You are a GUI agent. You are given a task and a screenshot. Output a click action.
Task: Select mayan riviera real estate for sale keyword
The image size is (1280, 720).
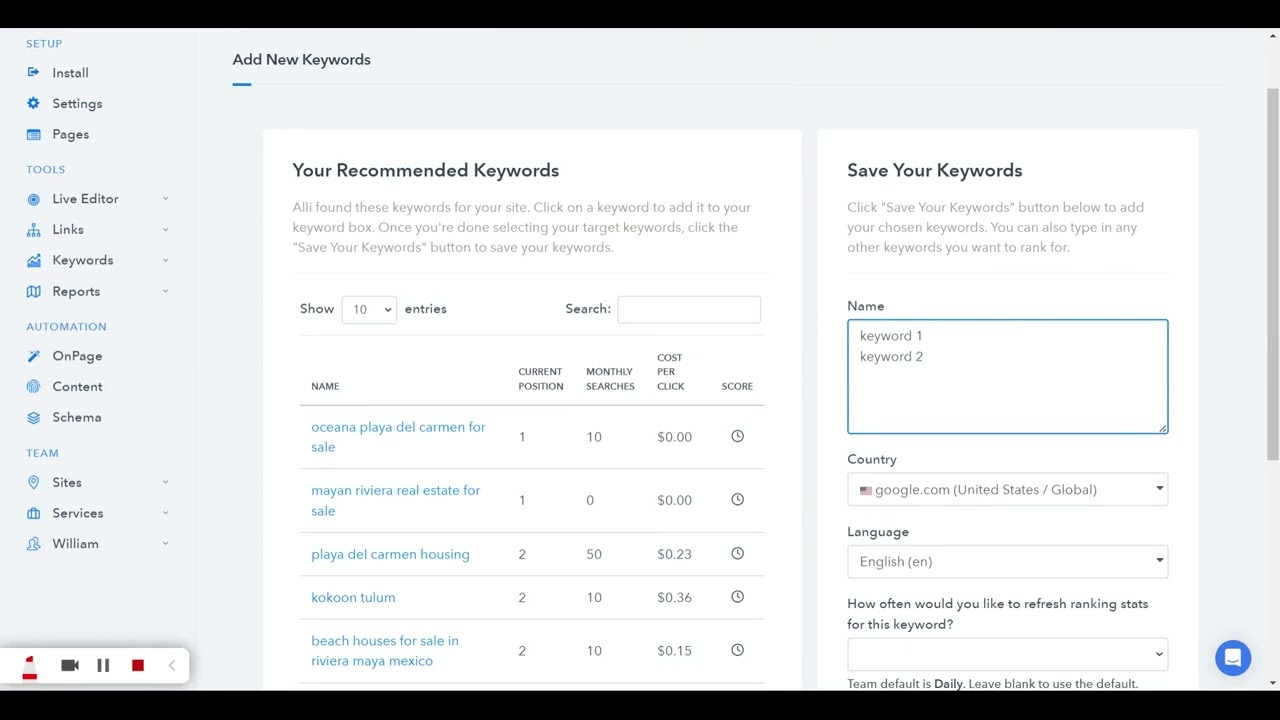[395, 500]
